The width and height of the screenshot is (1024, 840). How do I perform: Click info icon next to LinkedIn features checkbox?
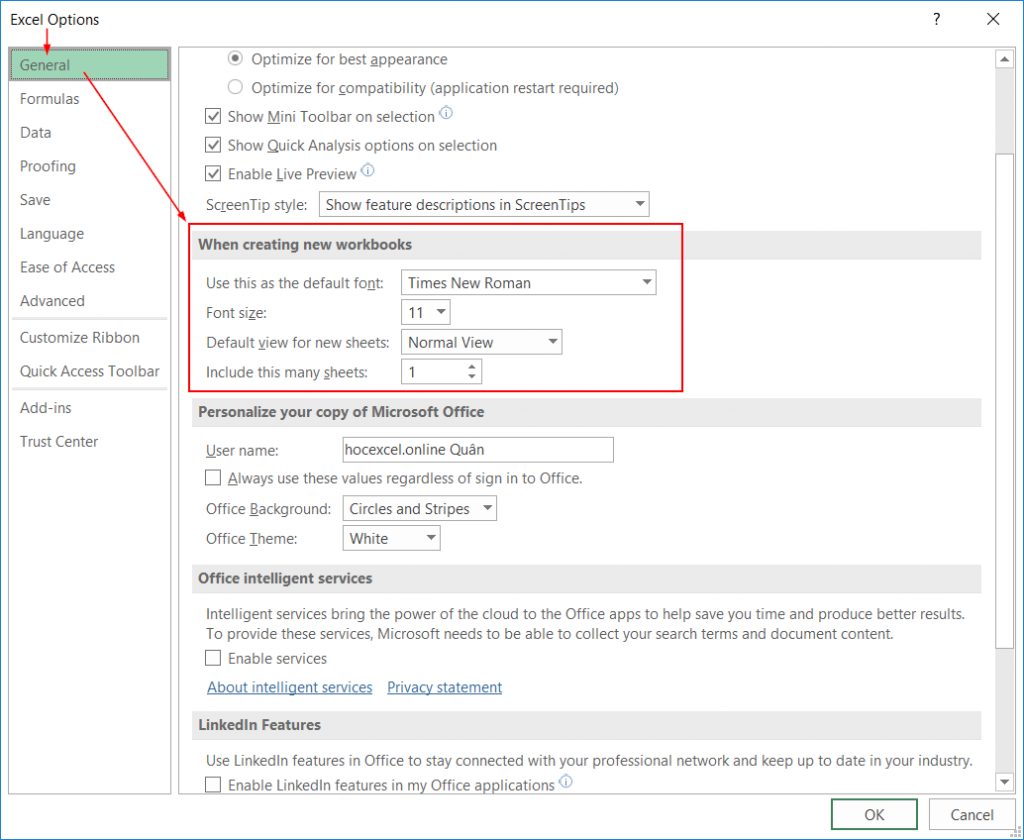pos(566,782)
